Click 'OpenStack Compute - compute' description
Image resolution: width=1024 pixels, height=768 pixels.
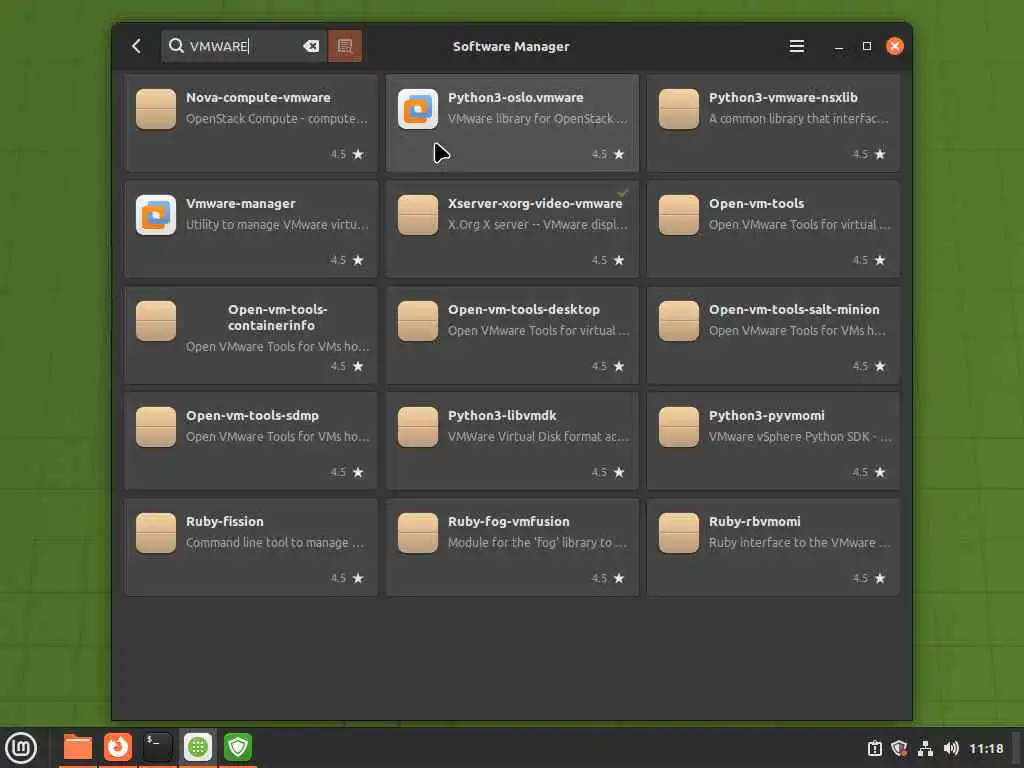click(276, 119)
